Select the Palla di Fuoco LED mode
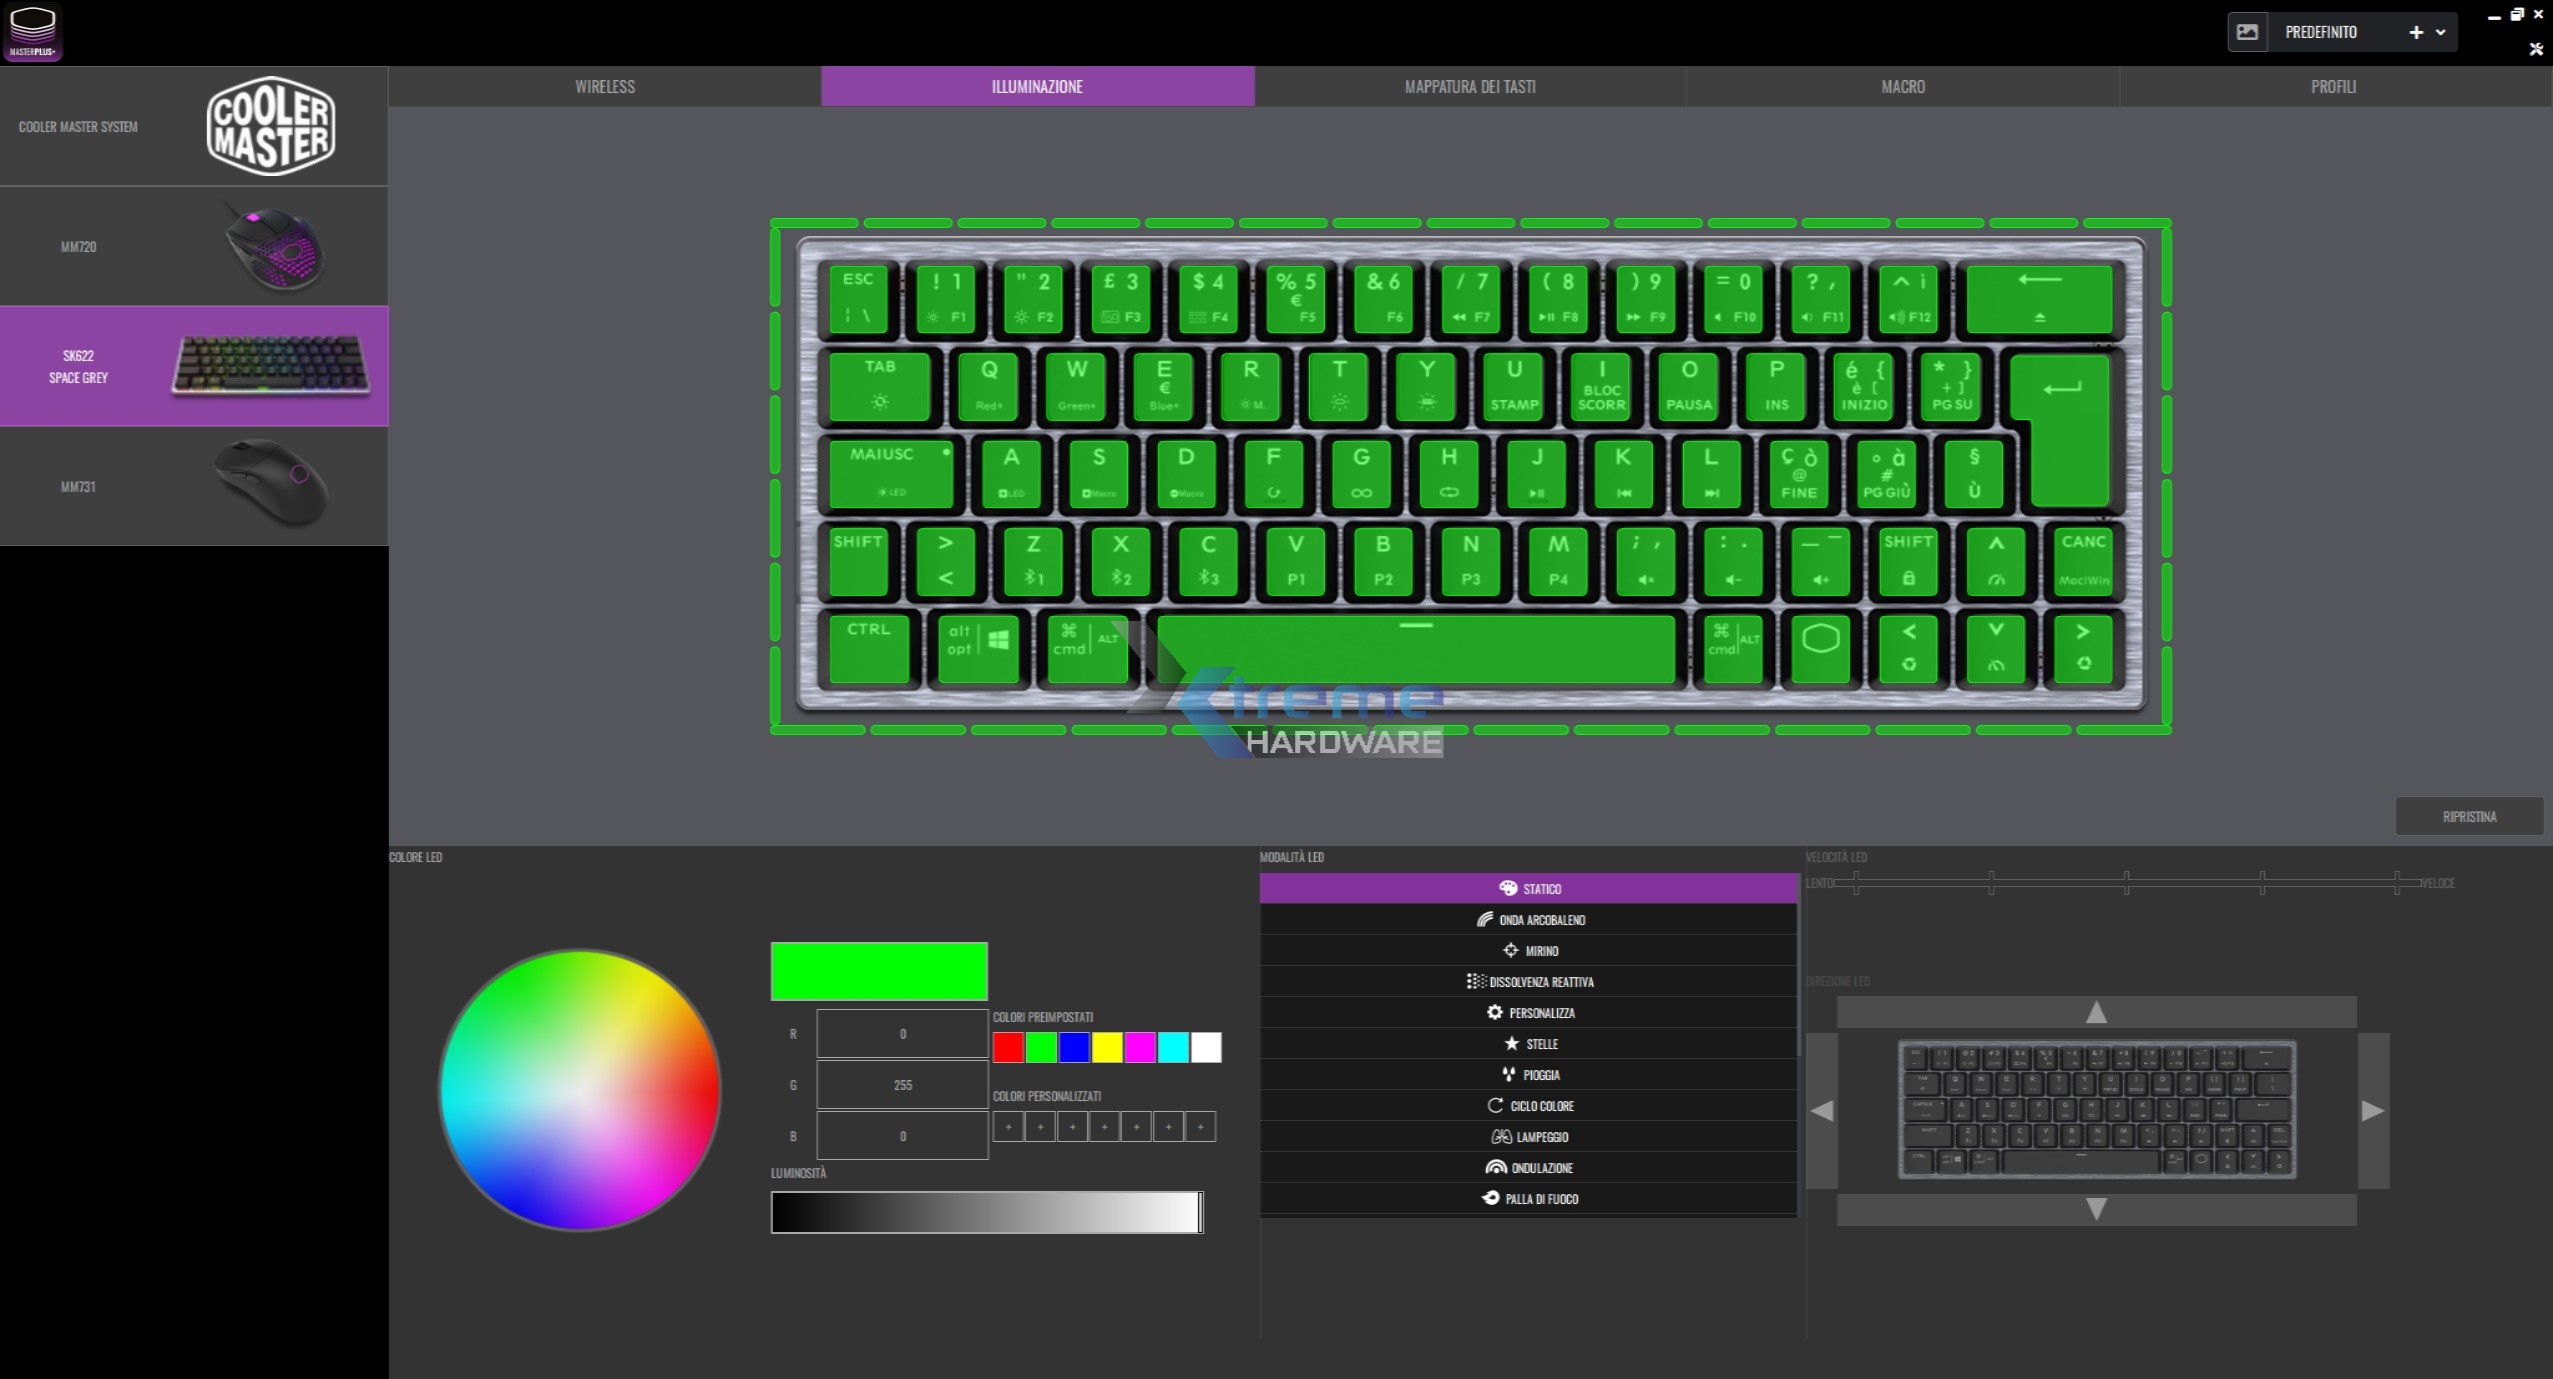The height and width of the screenshot is (1379, 2553). 1529,1199
